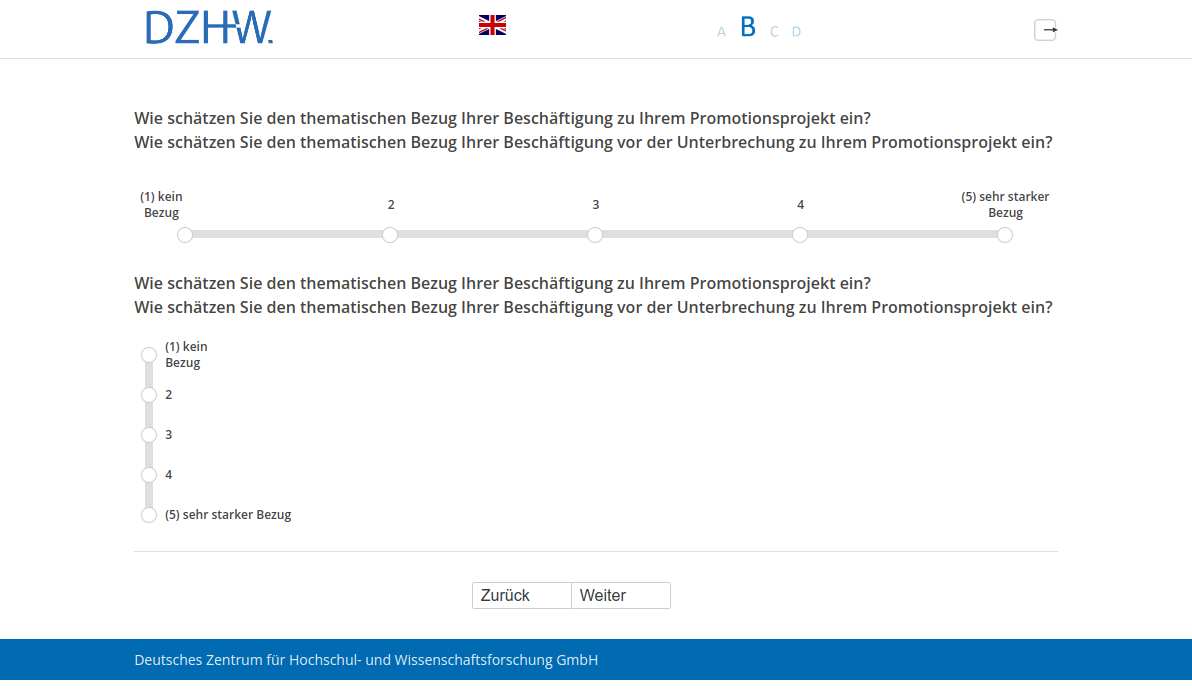
Task: Switch language via the British flag icon
Action: point(492,26)
